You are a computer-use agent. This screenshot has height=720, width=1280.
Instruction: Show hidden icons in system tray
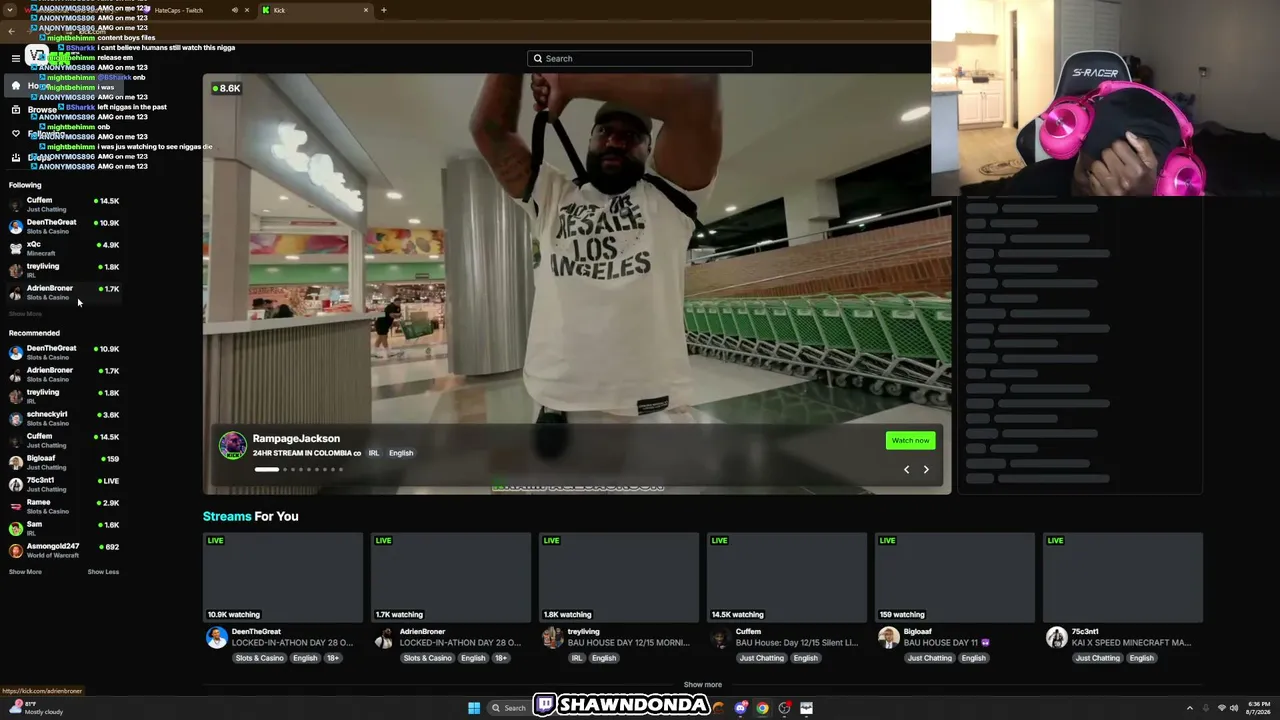tap(1189, 708)
